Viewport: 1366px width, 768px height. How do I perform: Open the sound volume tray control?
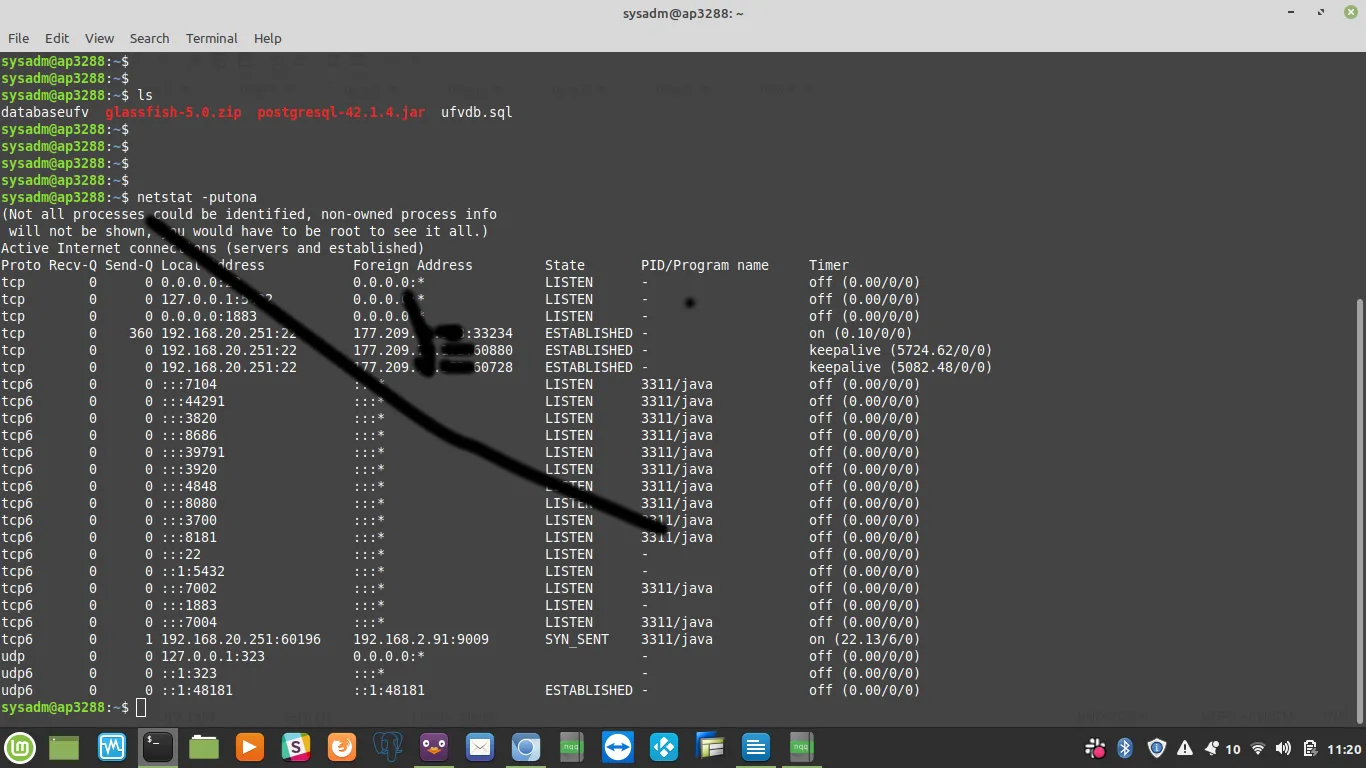pyautogui.click(x=1283, y=748)
